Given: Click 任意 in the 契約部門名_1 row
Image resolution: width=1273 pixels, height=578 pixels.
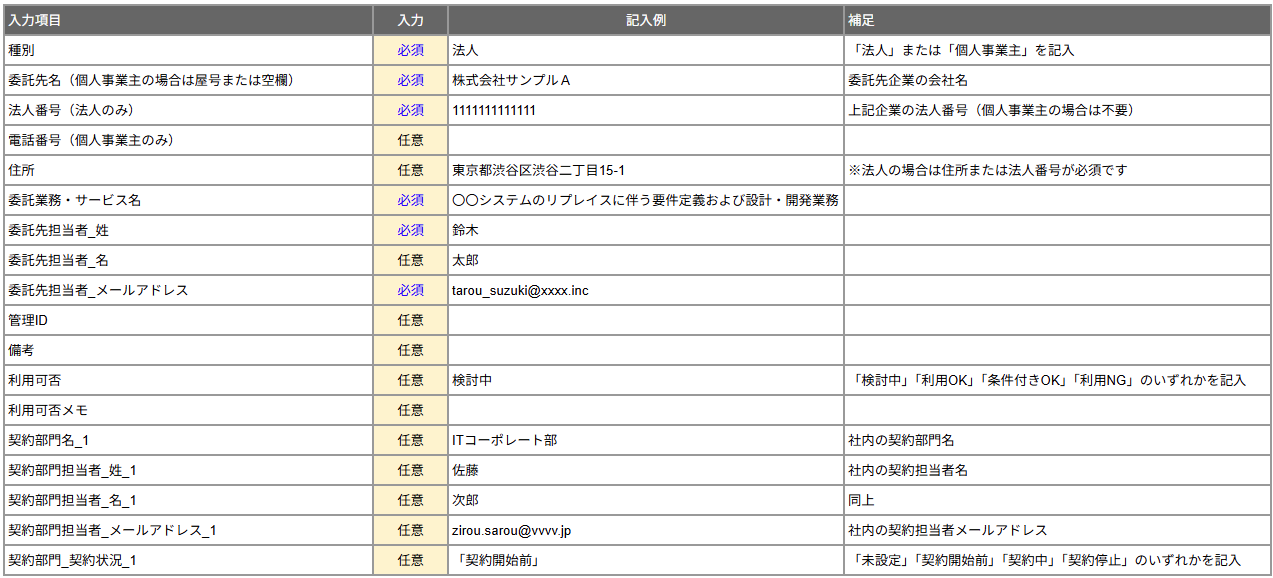Looking at the screenshot, I should [x=410, y=440].
